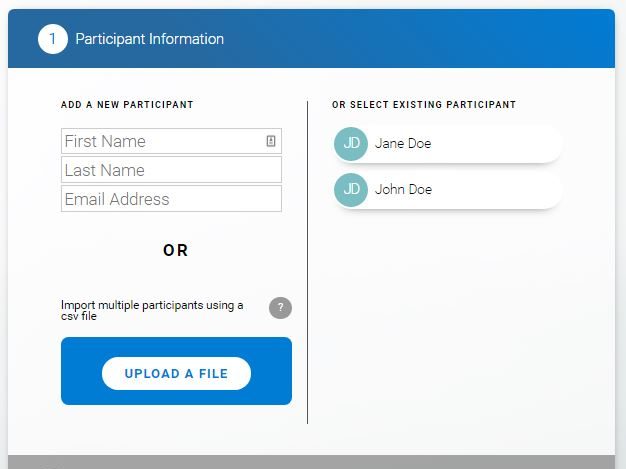Screen dimensions: 626x469
Task: Click John Doe's JD avatar circle
Action: [351, 189]
